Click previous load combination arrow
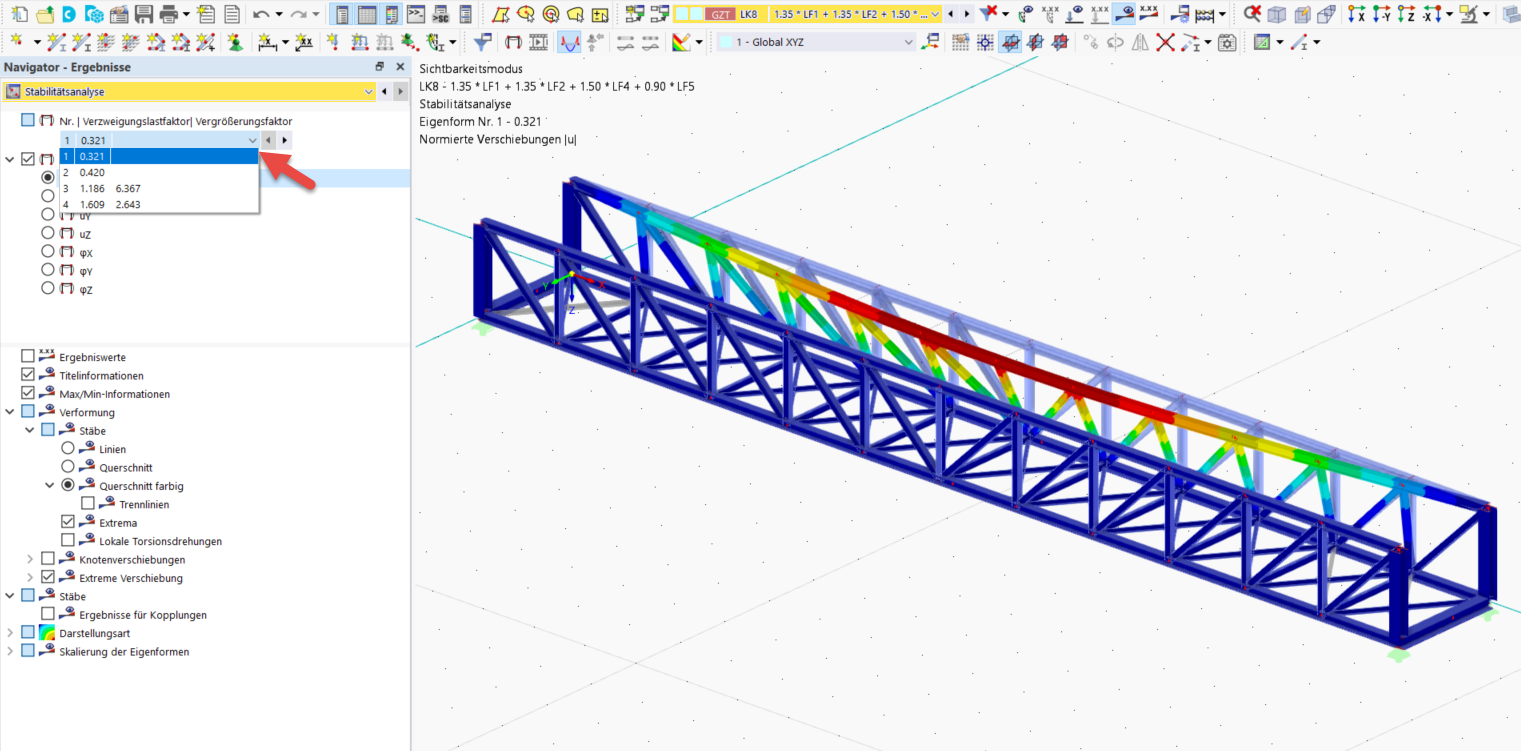1521x751 pixels. click(951, 14)
